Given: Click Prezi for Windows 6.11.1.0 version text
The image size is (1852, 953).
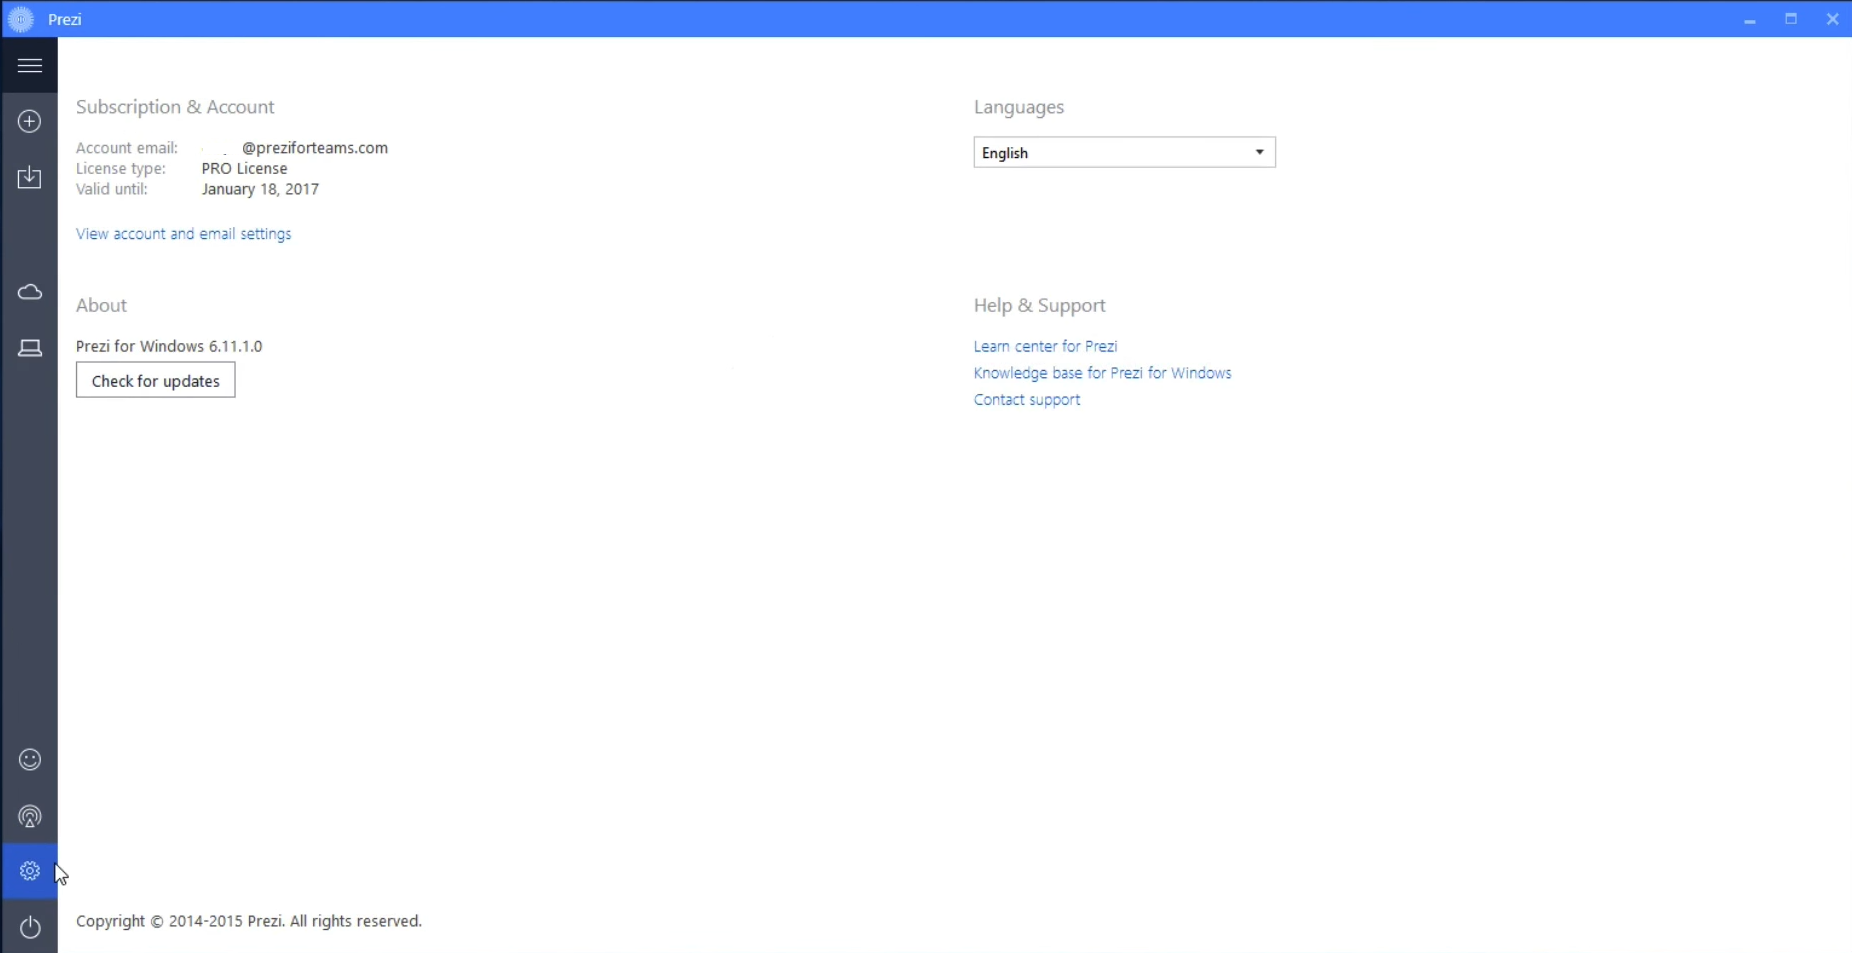Looking at the screenshot, I should click(169, 346).
